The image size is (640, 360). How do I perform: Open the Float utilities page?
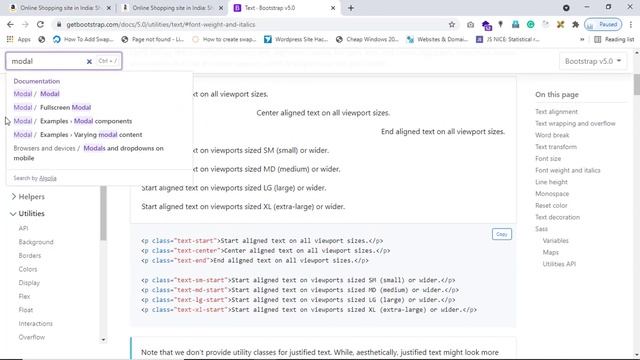[26, 310]
